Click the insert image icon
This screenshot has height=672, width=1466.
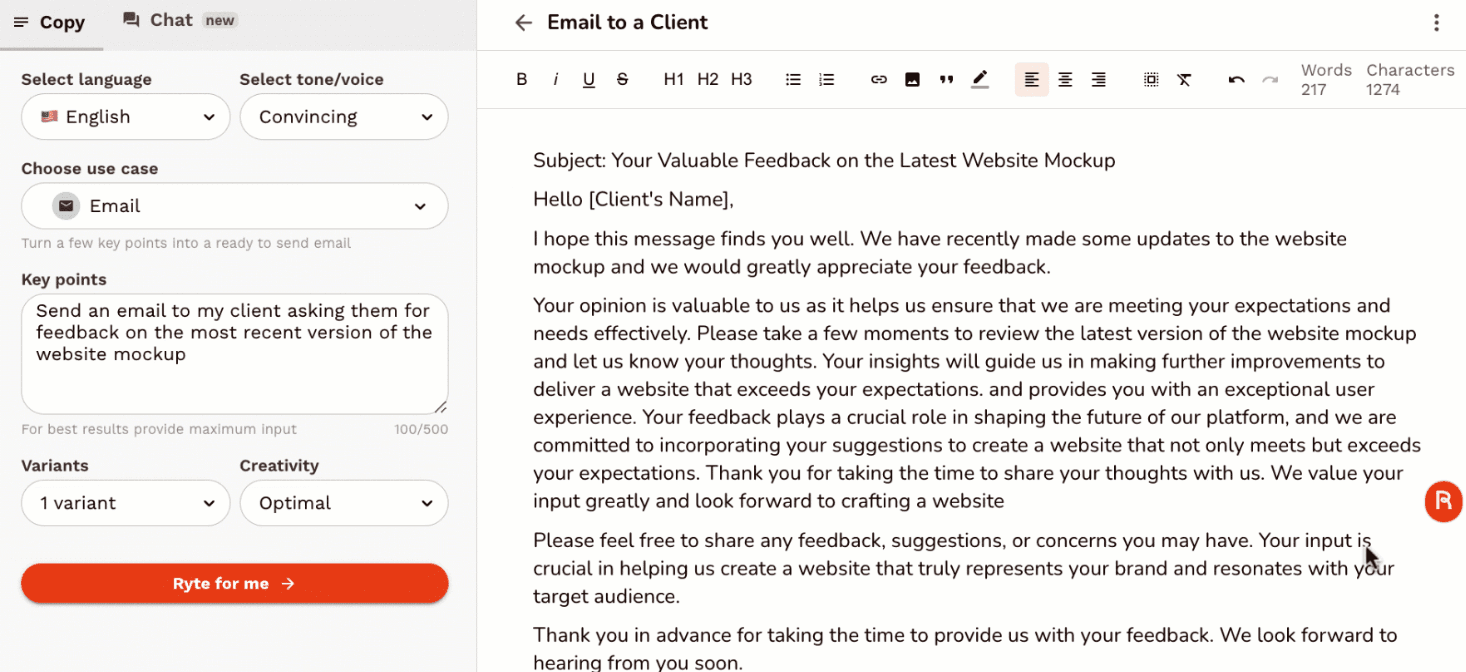[912, 80]
